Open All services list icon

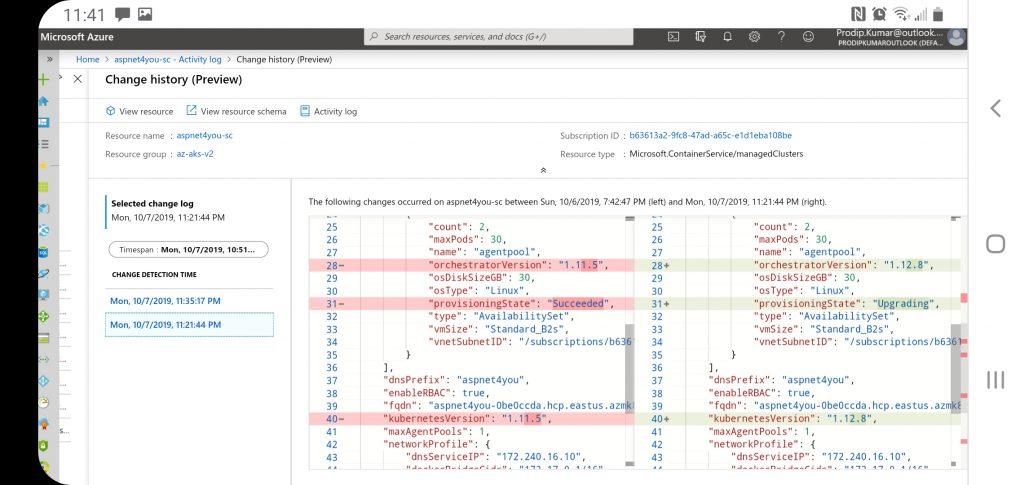click(44, 144)
